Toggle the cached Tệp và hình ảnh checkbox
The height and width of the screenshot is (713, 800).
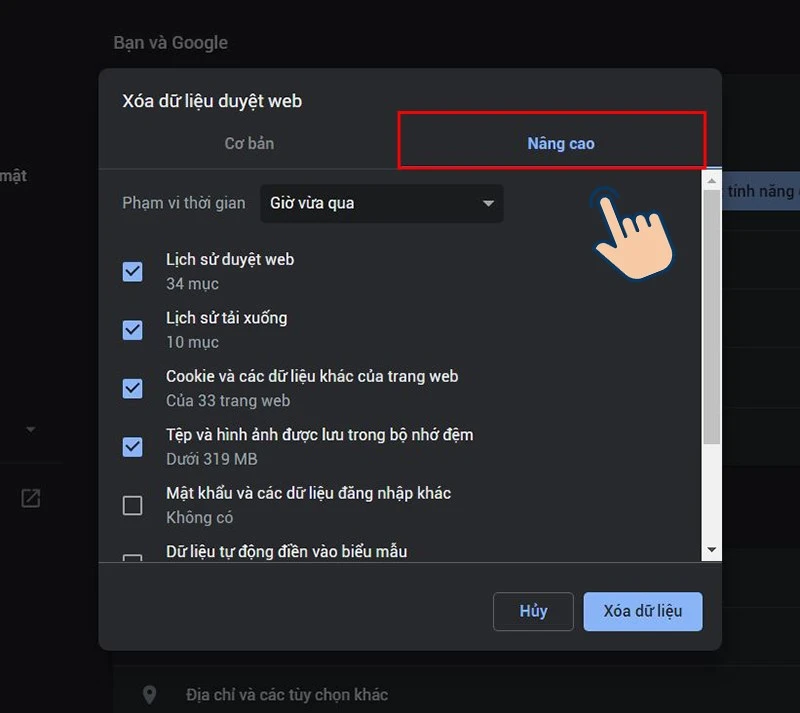coord(132,447)
